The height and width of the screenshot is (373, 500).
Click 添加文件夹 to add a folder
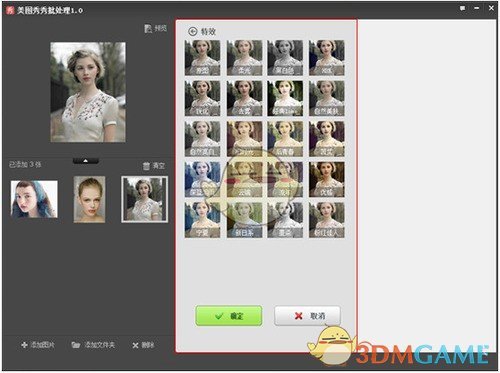(x=93, y=345)
